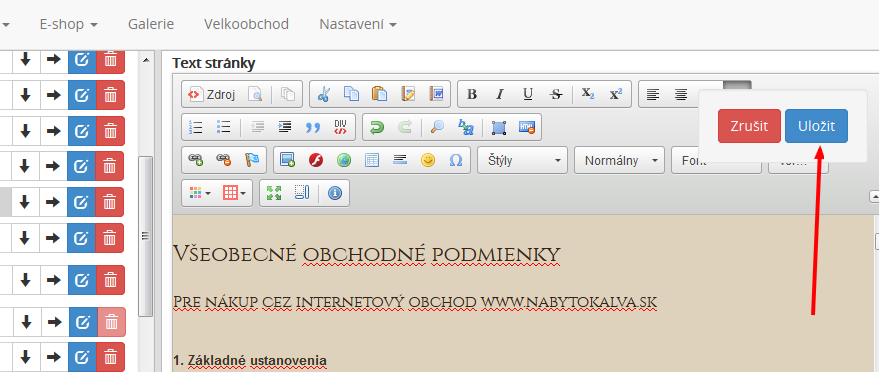
Task: Insert an iframe using globe icon
Action: pyautogui.click(x=344, y=160)
